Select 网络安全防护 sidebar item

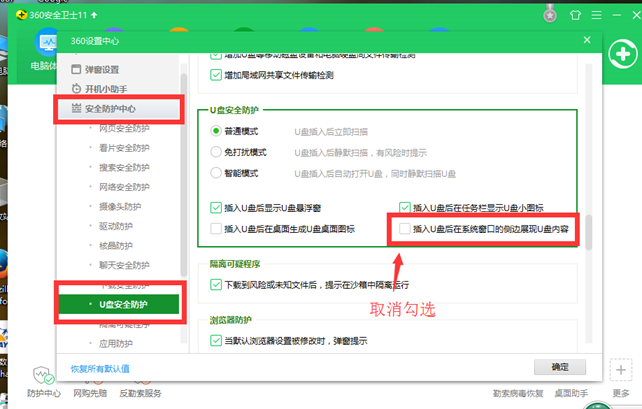(x=124, y=187)
